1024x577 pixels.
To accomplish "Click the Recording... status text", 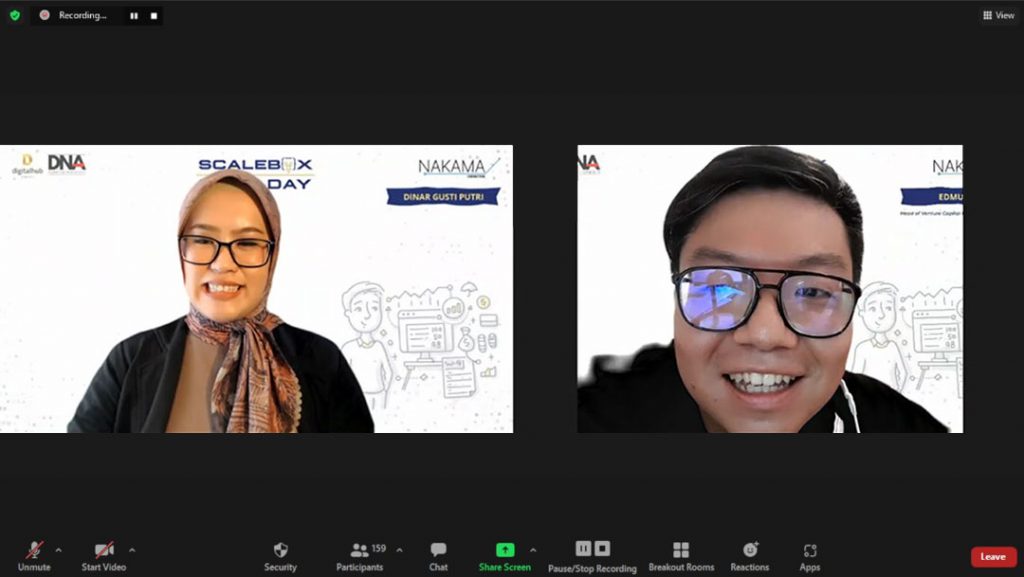I will pos(82,15).
